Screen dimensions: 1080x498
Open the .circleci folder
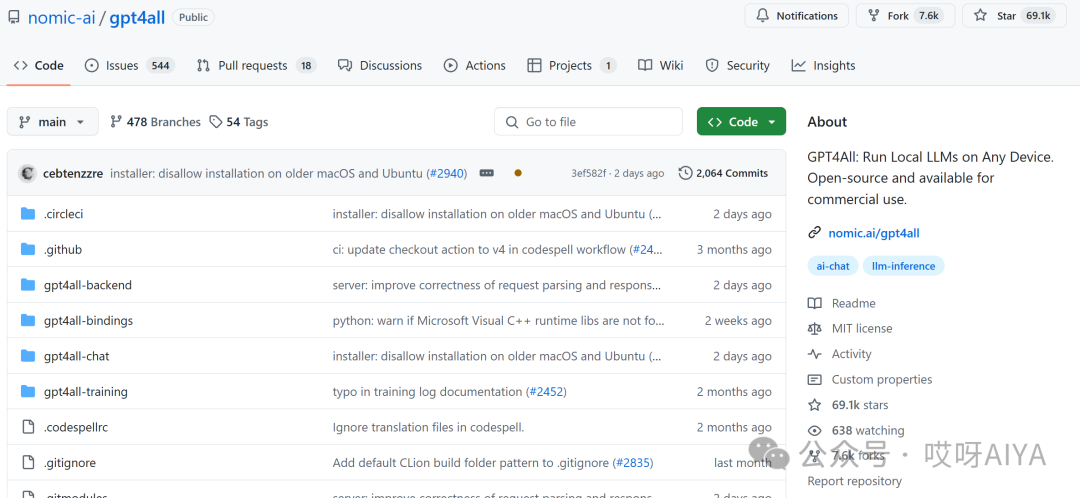coord(63,214)
